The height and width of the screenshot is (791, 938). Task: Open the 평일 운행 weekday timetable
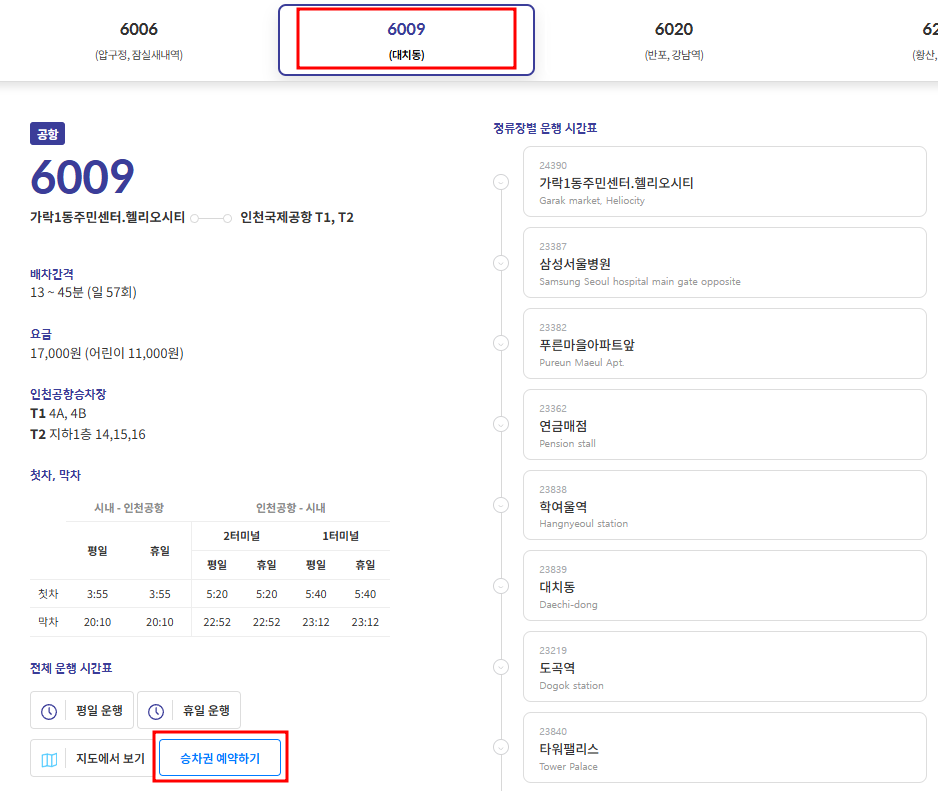click(82, 710)
